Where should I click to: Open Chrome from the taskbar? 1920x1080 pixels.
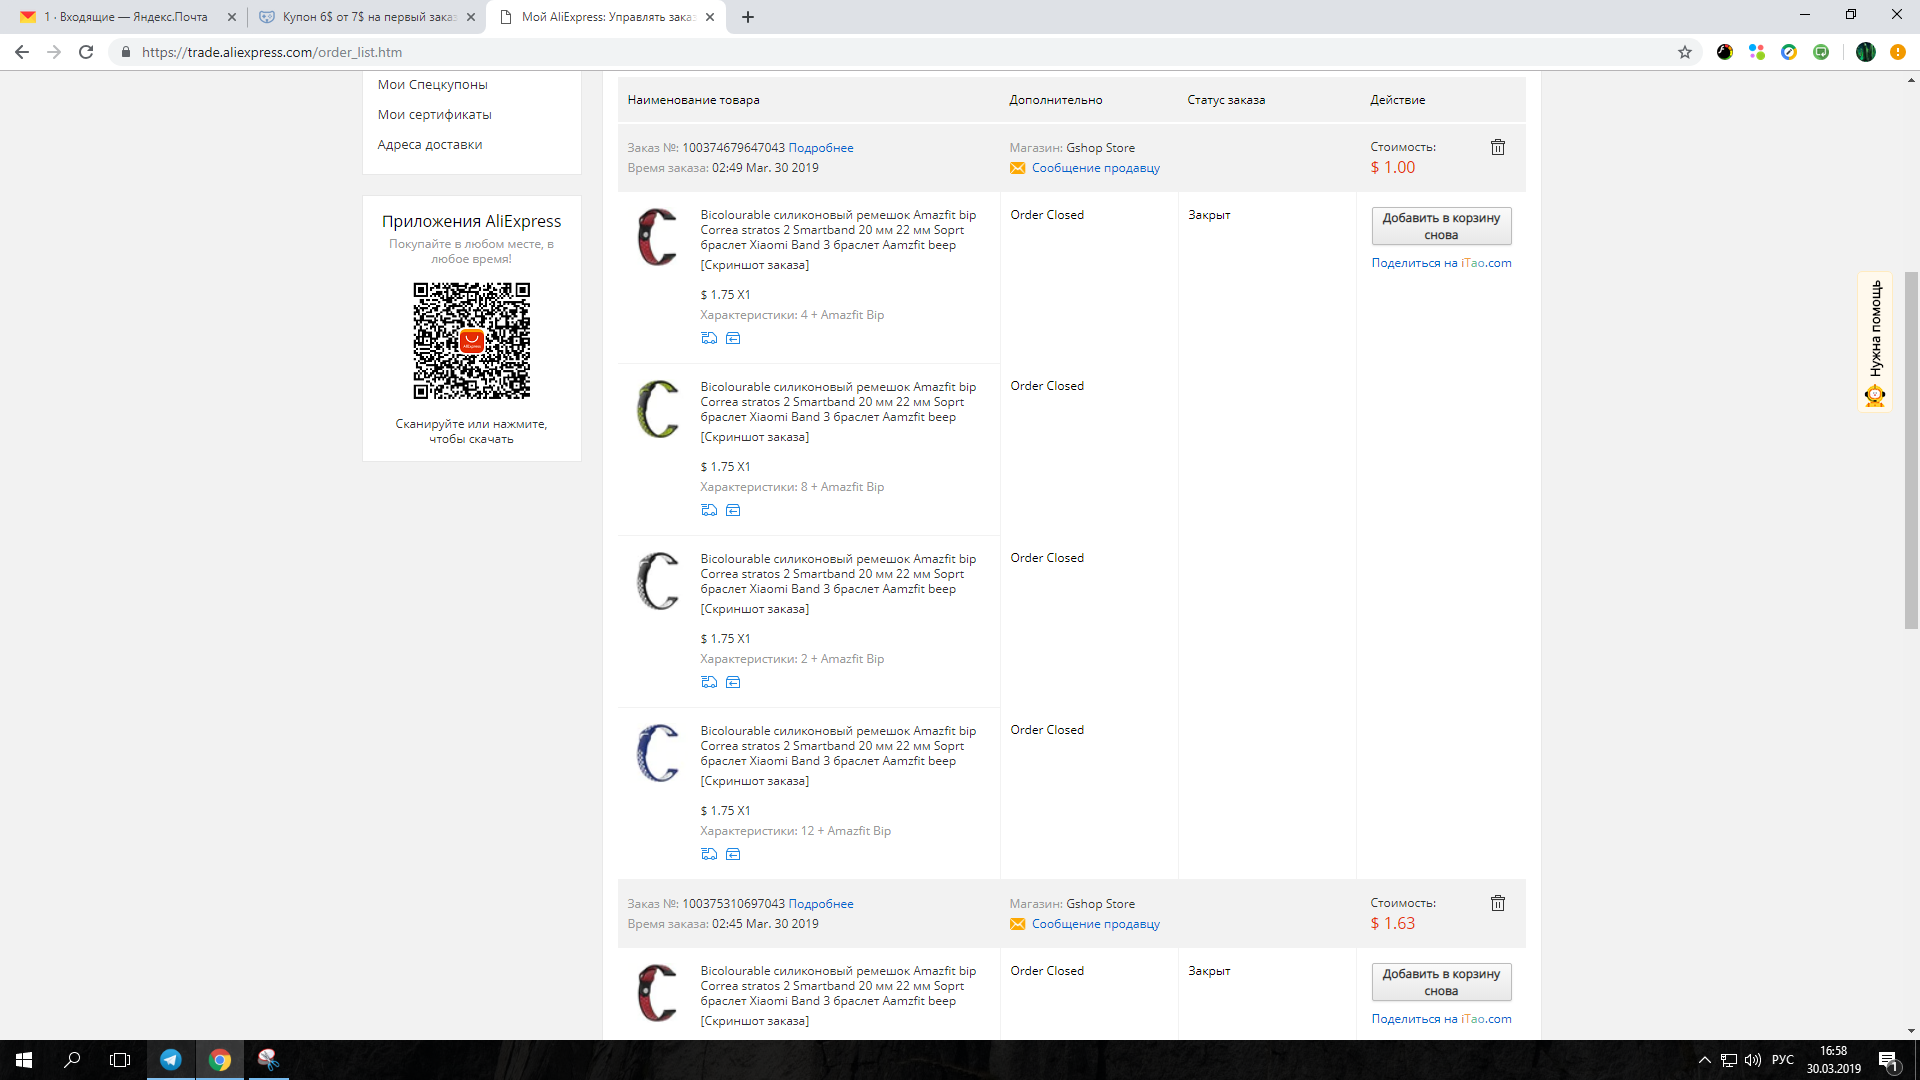click(220, 1060)
